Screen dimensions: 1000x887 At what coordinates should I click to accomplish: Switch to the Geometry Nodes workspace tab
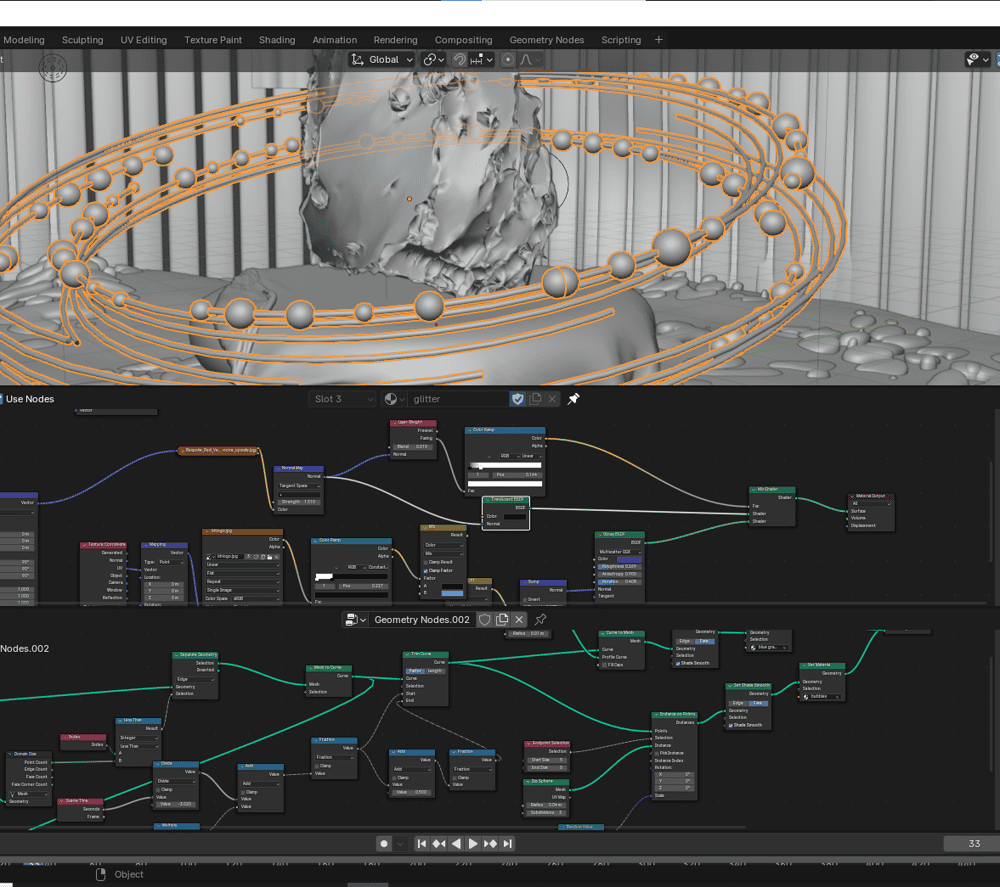click(x=546, y=40)
